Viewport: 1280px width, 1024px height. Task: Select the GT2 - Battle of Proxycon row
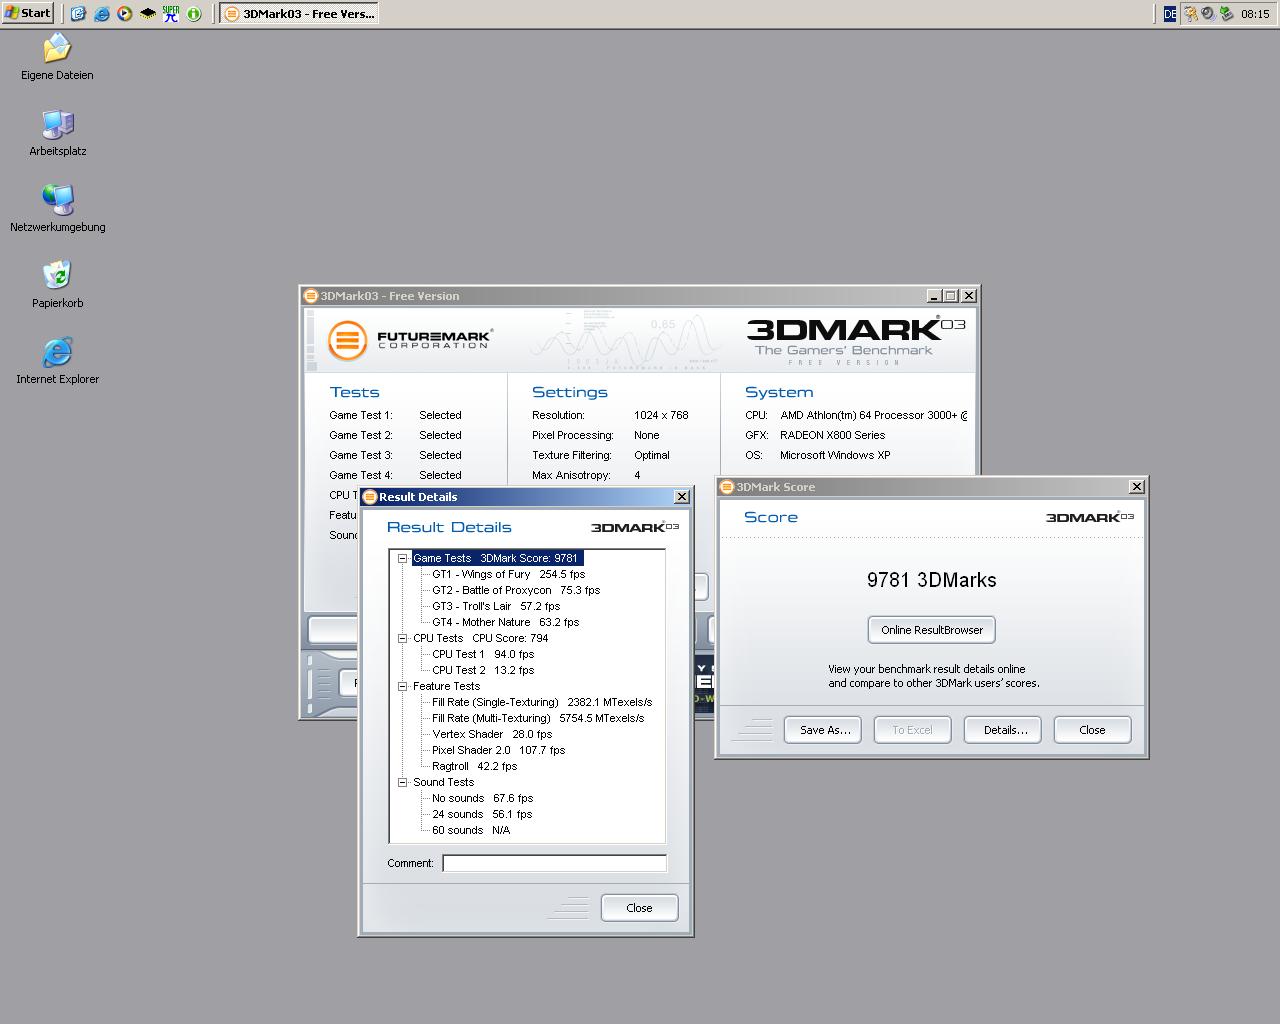[516, 590]
